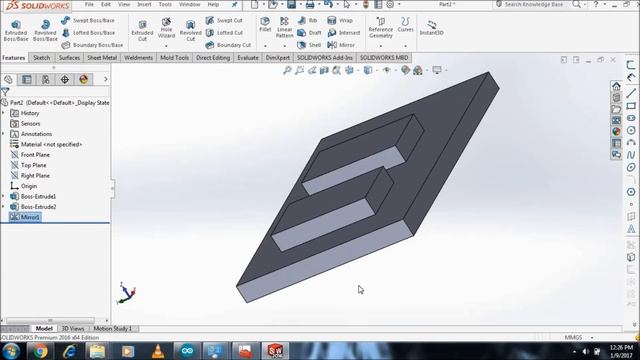The width and height of the screenshot is (640, 360).
Task: Click the Wrap tool
Action: click(x=340, y=20)
